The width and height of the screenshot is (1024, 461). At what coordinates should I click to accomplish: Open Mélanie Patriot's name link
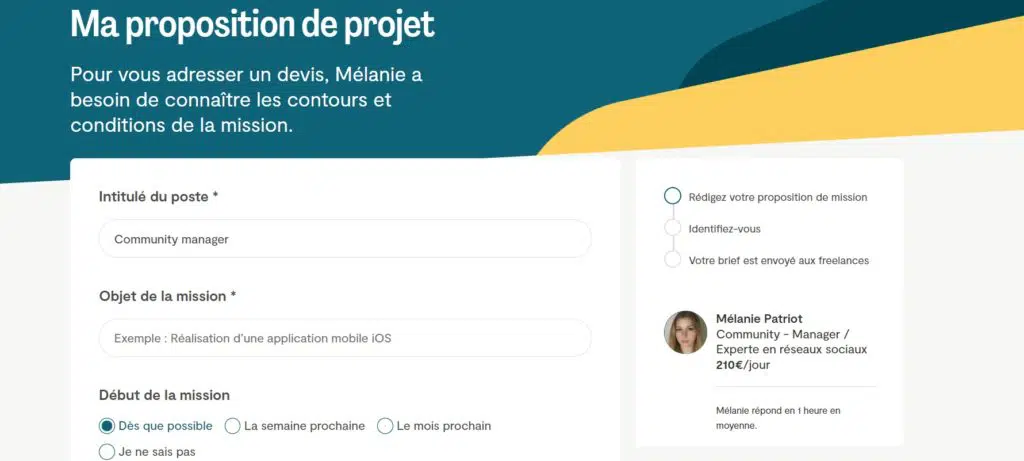tap(759, 318)
